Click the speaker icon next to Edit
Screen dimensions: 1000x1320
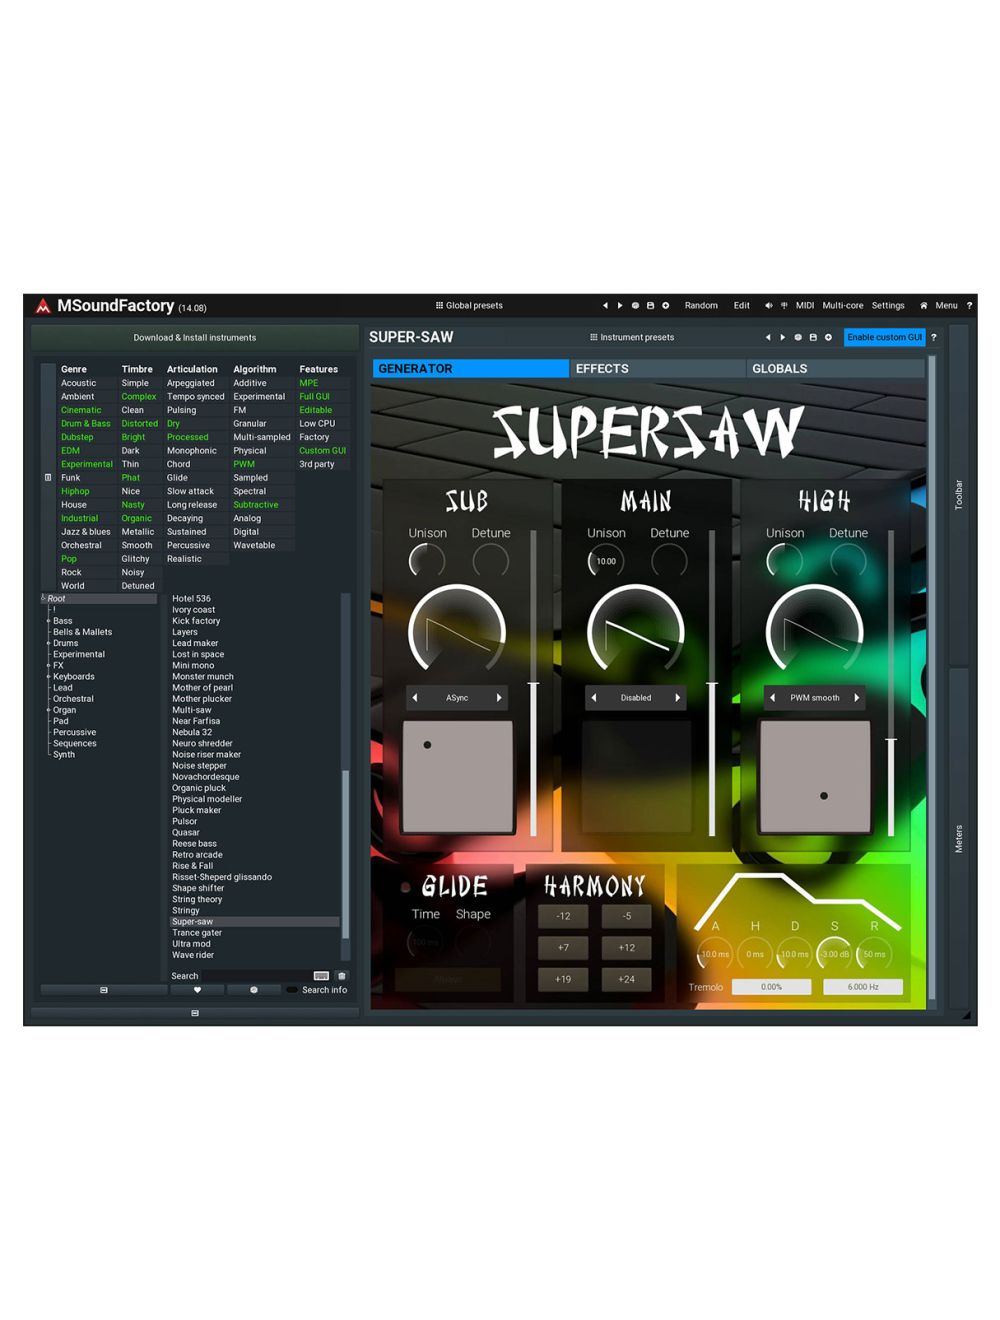point(768,306)
